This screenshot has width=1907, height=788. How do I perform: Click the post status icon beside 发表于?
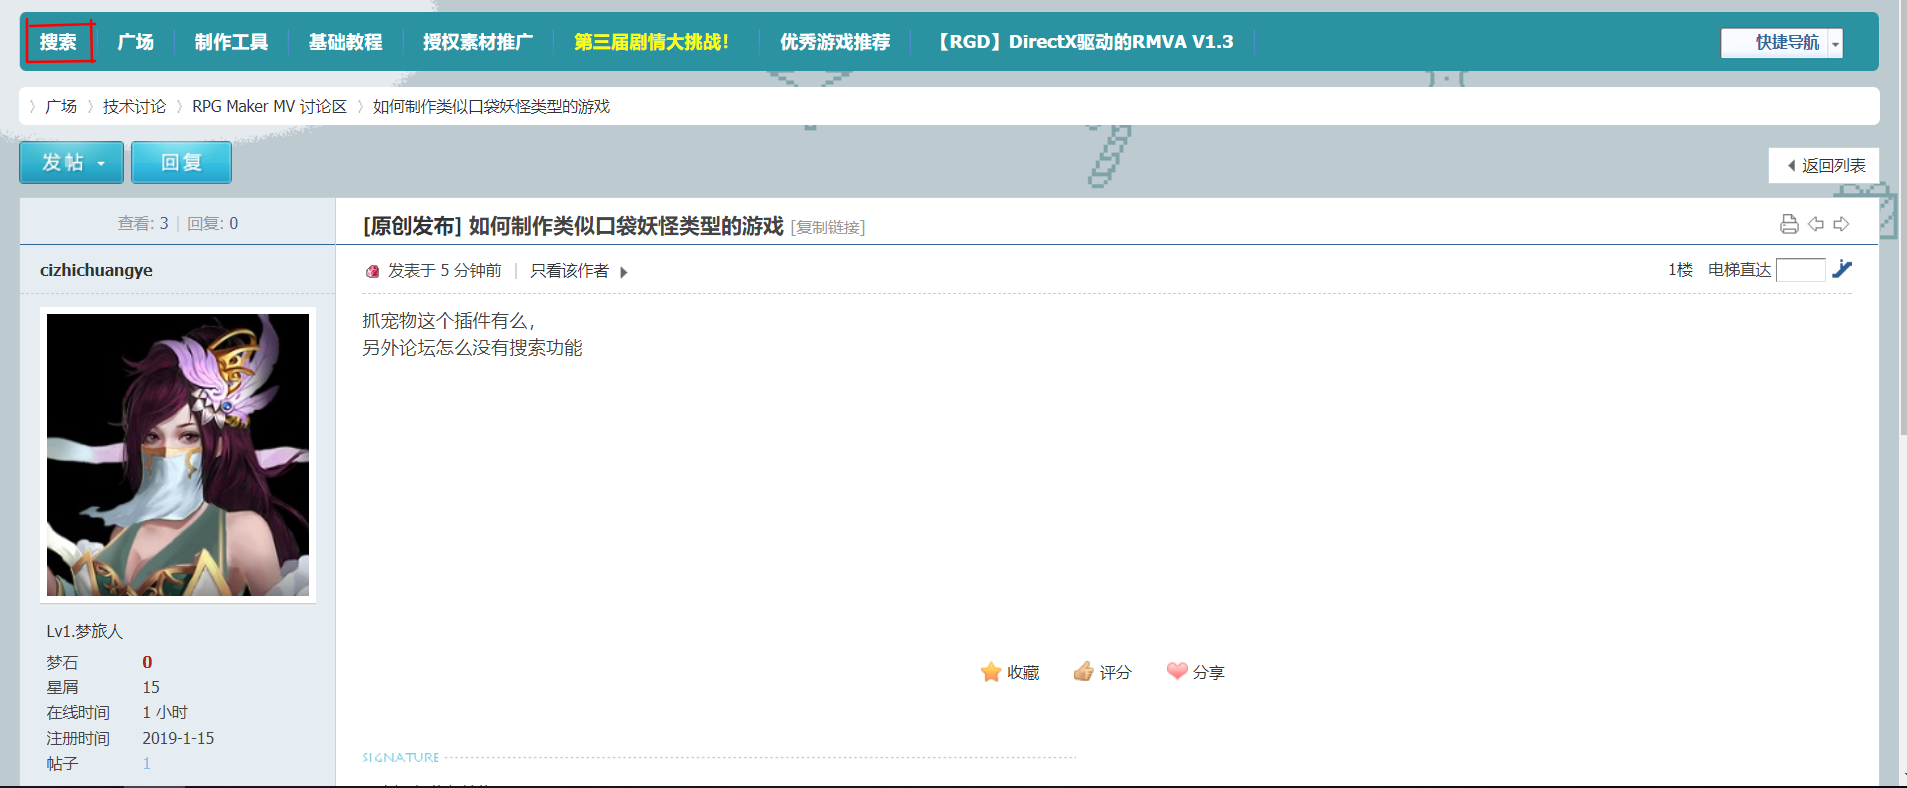[373, 271]
